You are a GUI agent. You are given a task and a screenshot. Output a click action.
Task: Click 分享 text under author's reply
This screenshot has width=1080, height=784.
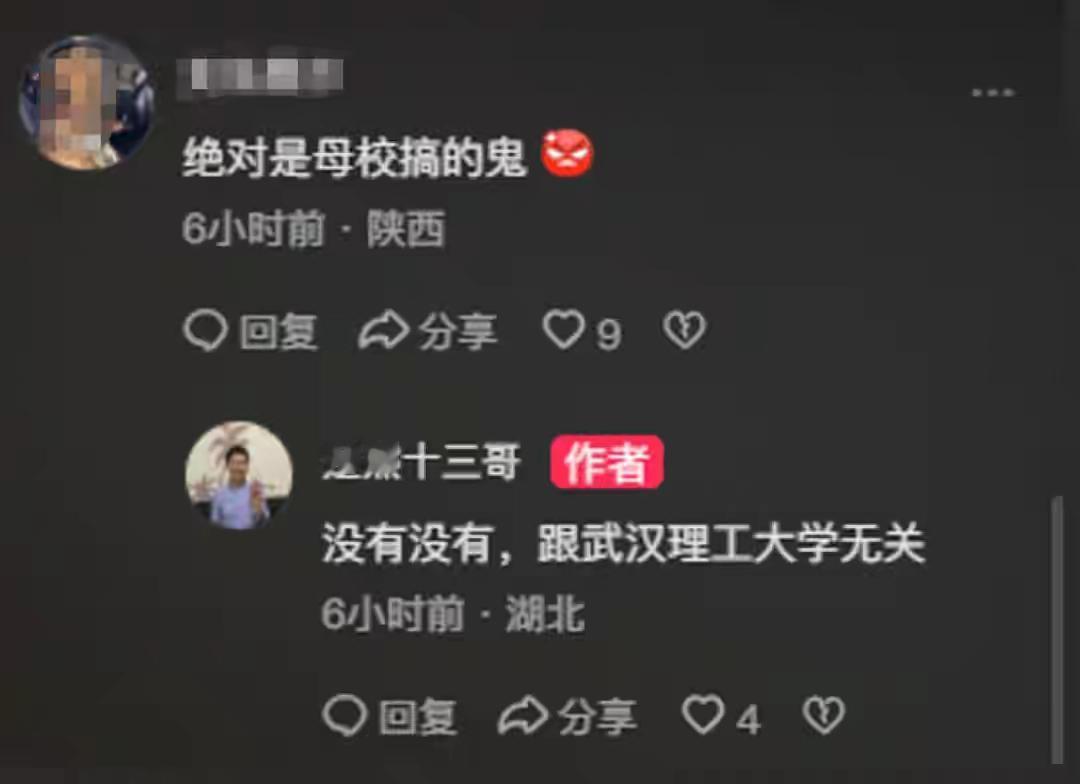pyautogui.click(x=596, y=716)
